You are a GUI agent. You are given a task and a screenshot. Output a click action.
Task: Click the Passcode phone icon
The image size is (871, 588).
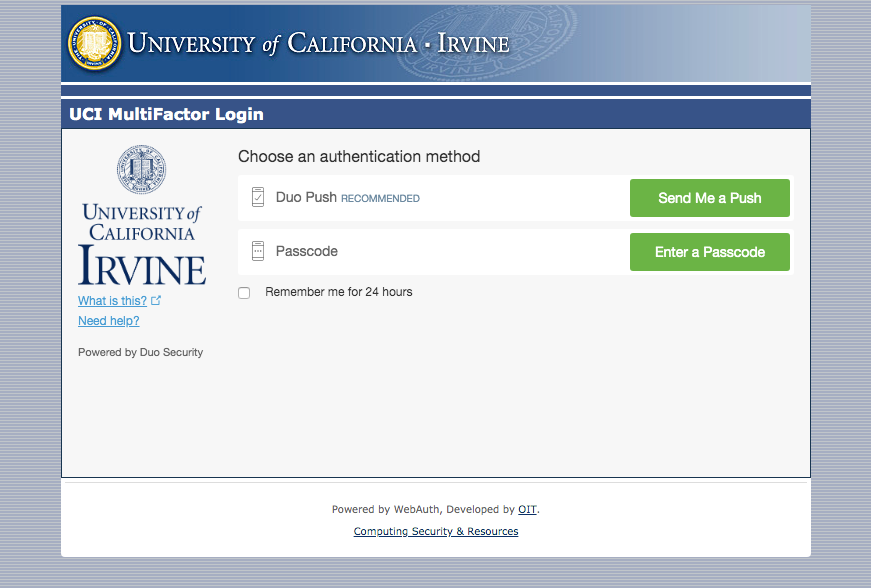pos(258,251)
